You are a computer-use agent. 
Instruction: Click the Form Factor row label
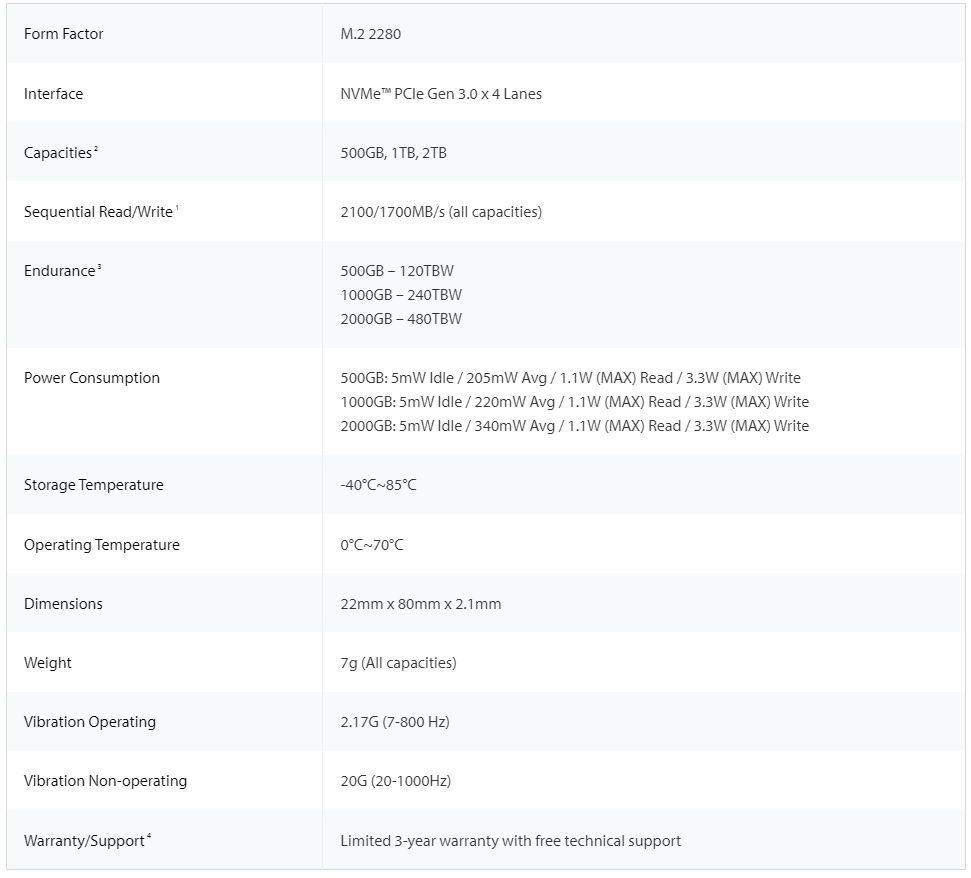pyautogui.click(x=64, y=34)
